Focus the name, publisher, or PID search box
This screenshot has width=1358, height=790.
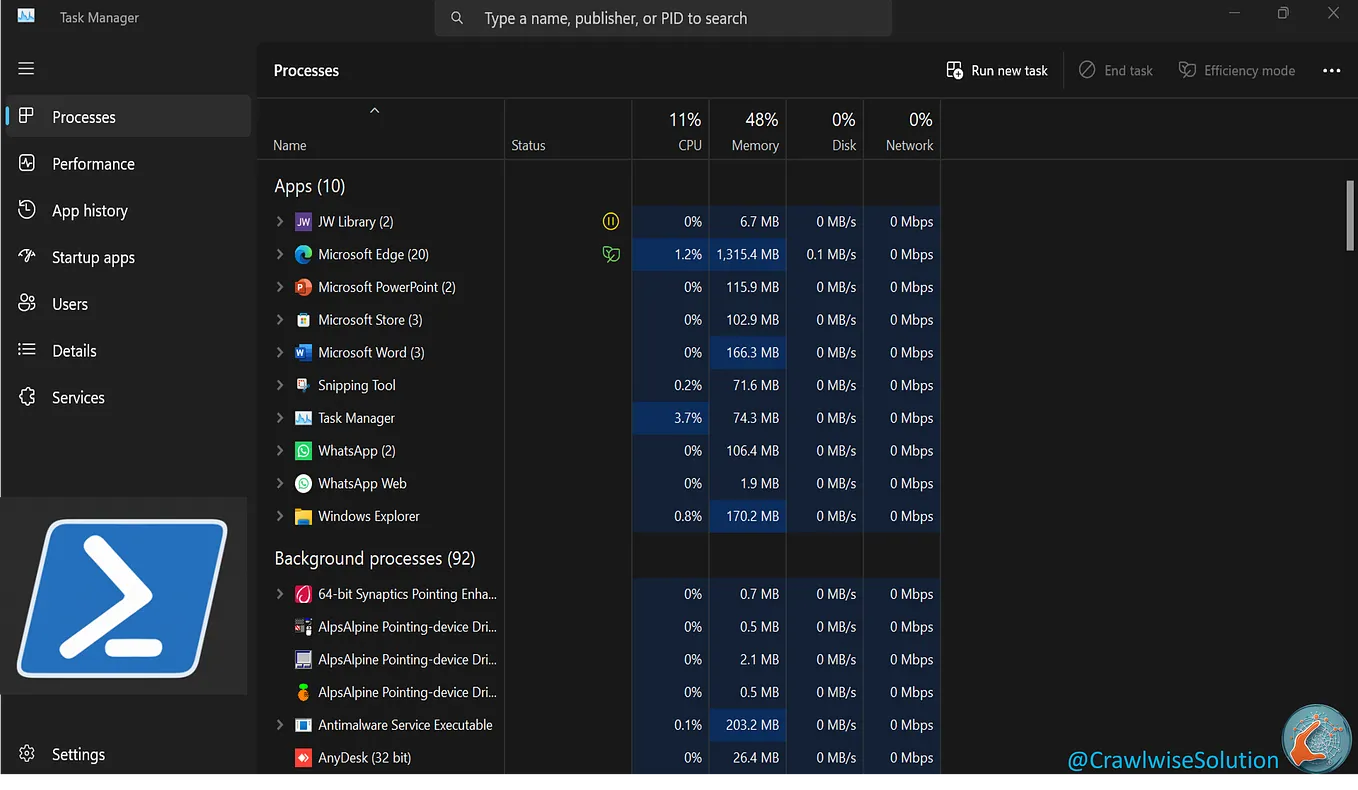[663, 18]
